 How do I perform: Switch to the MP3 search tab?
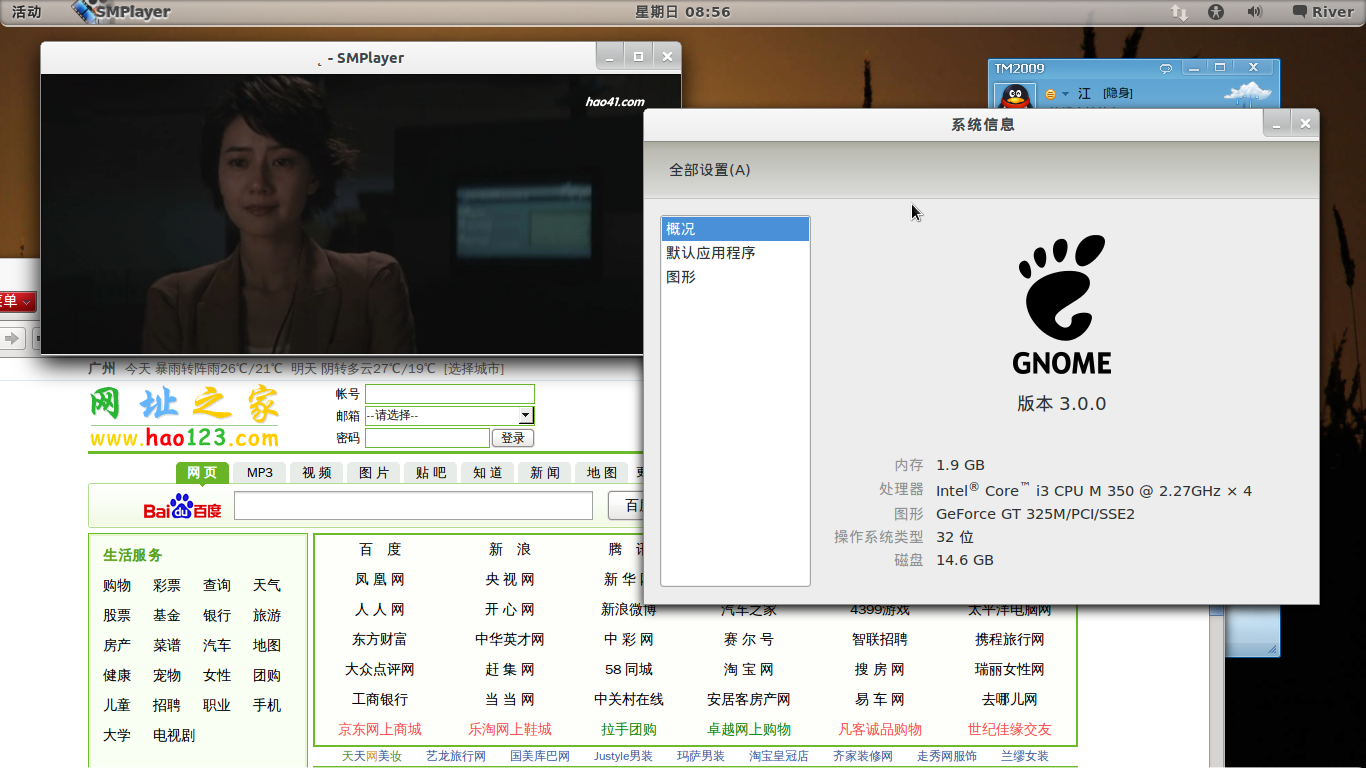tap(260, 472)
